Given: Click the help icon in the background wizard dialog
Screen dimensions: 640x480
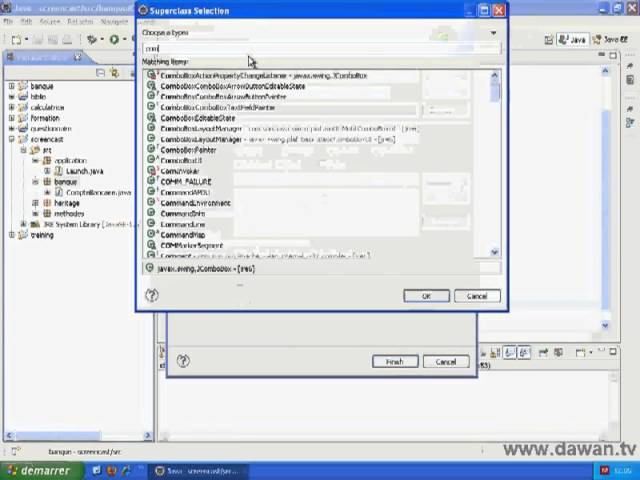Looking at the screenshot, I should (183, 361).
